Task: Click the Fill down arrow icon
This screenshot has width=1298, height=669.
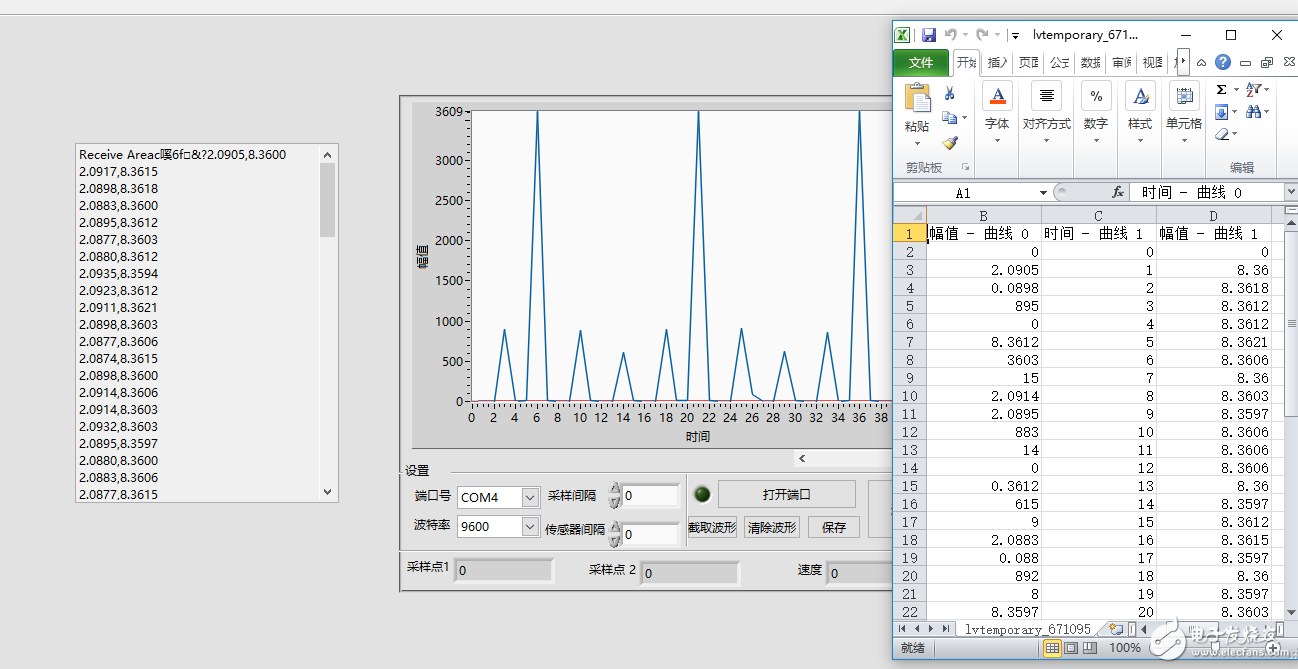Action: tap(1221, 112)
